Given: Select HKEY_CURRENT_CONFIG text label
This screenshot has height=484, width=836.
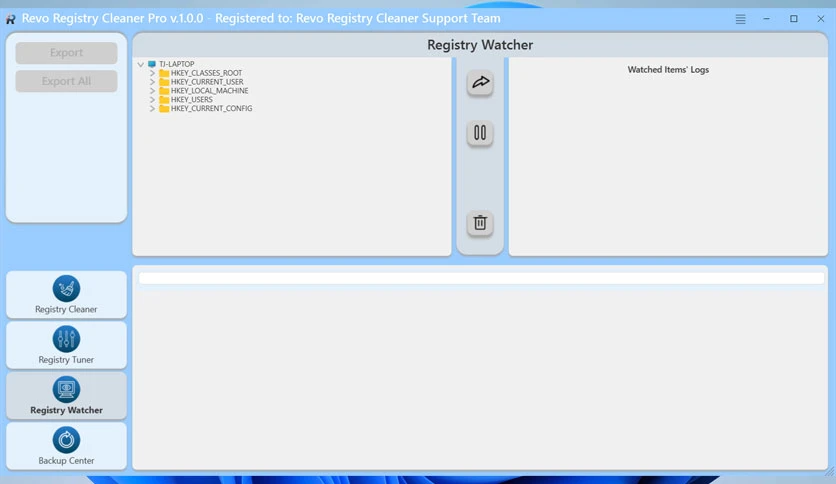Looking at the screenshot, I should point(211,108).
